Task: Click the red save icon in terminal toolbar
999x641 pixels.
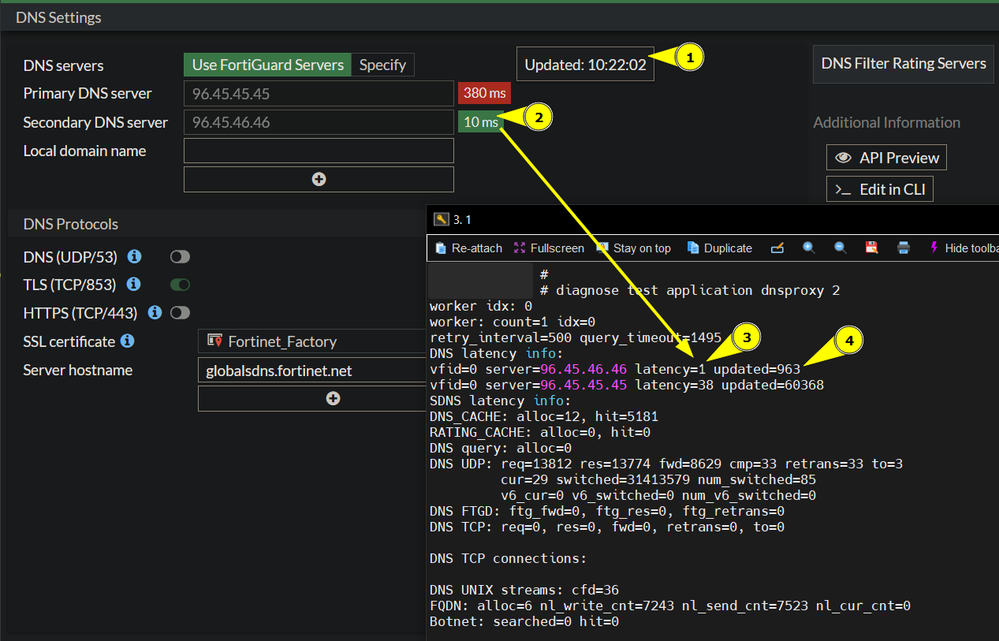Action: pyautogui.click(x=872, y=248)
